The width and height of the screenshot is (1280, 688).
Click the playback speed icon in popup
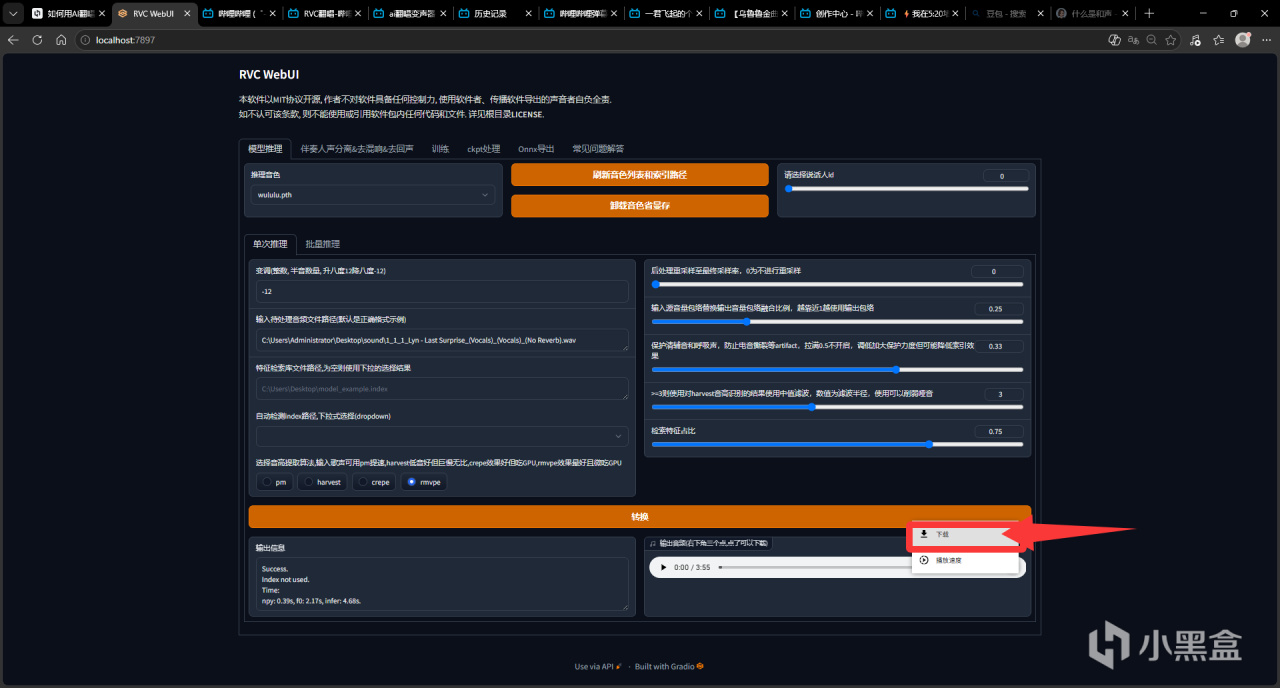pos(924,560)
